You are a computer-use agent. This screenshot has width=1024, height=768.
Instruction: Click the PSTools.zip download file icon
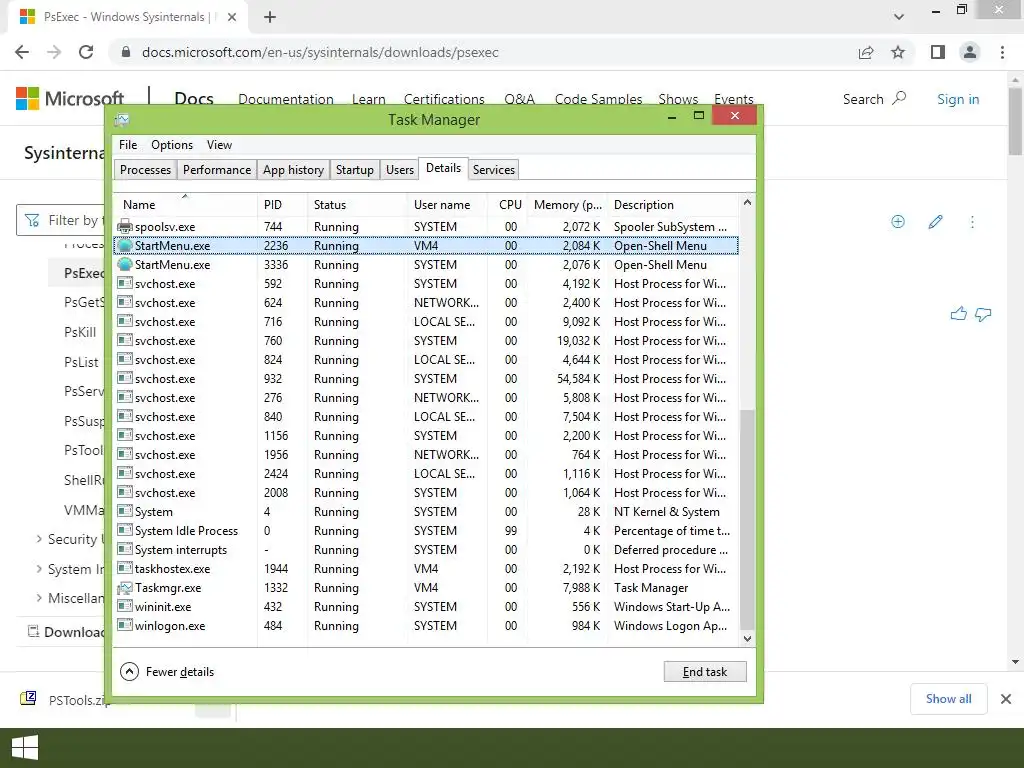(x=28, y=698)
